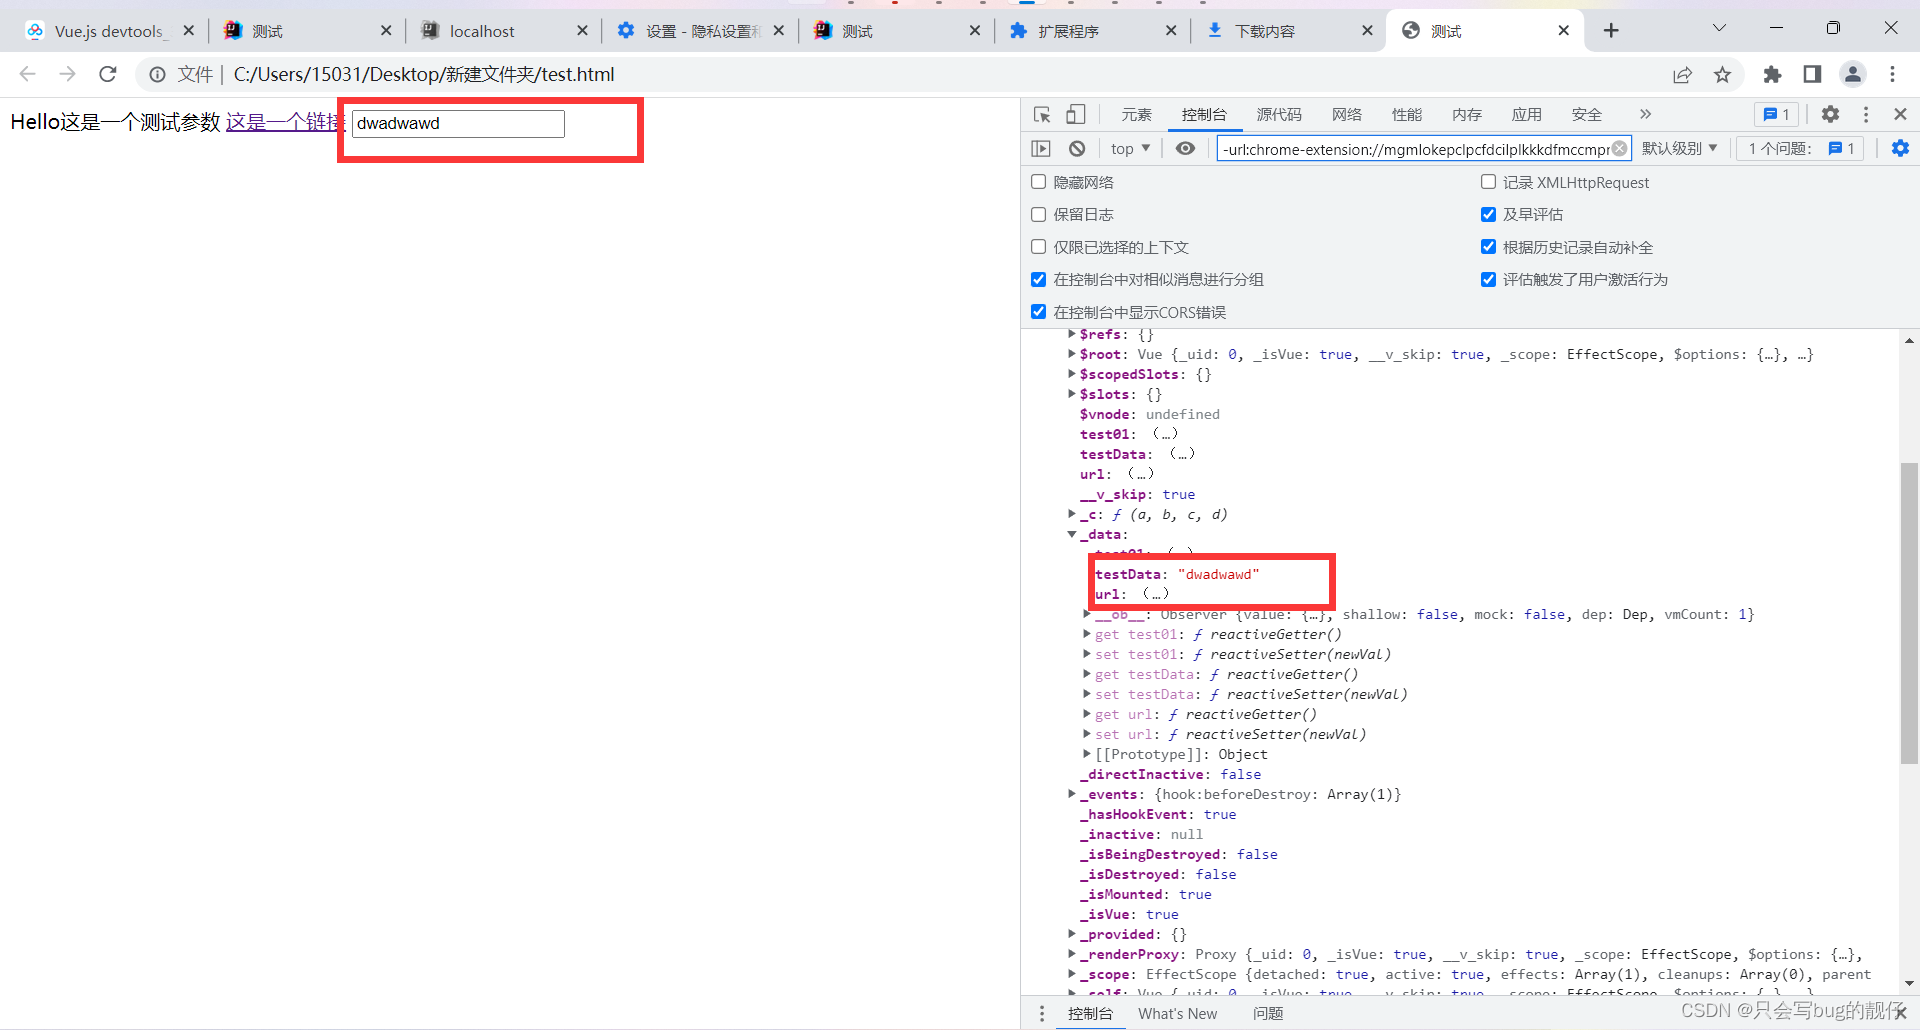Enable 仅限已选择的上下文 checkbox
This screenshot has width=1920, height=1030.
pos(1039,247)
